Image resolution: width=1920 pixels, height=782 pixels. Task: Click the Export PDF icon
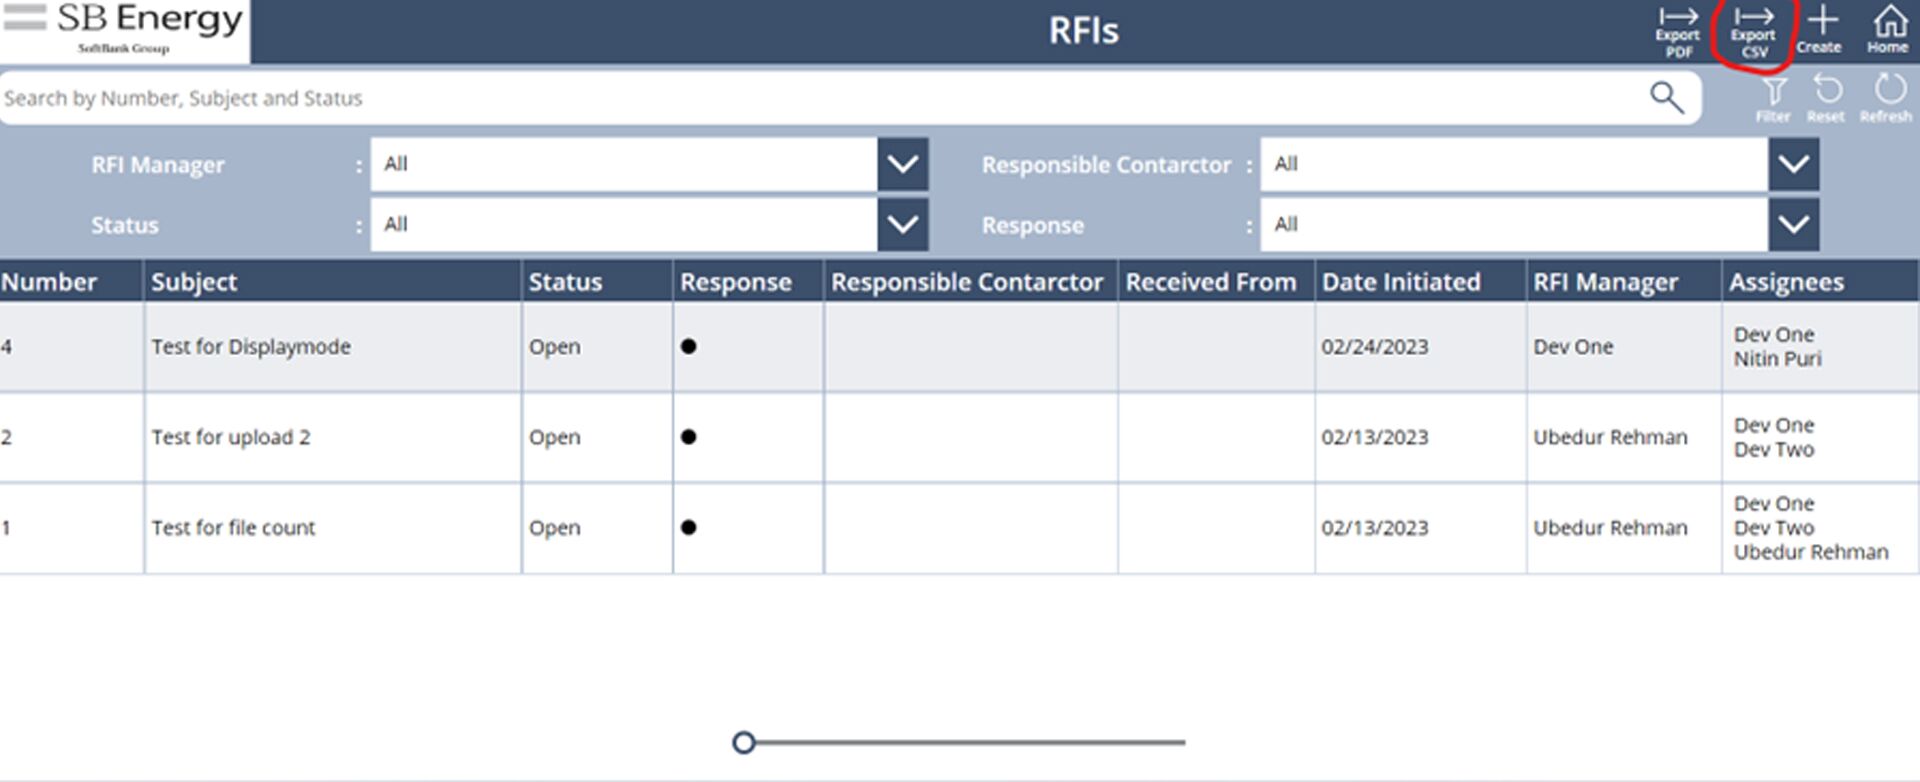1677,30
